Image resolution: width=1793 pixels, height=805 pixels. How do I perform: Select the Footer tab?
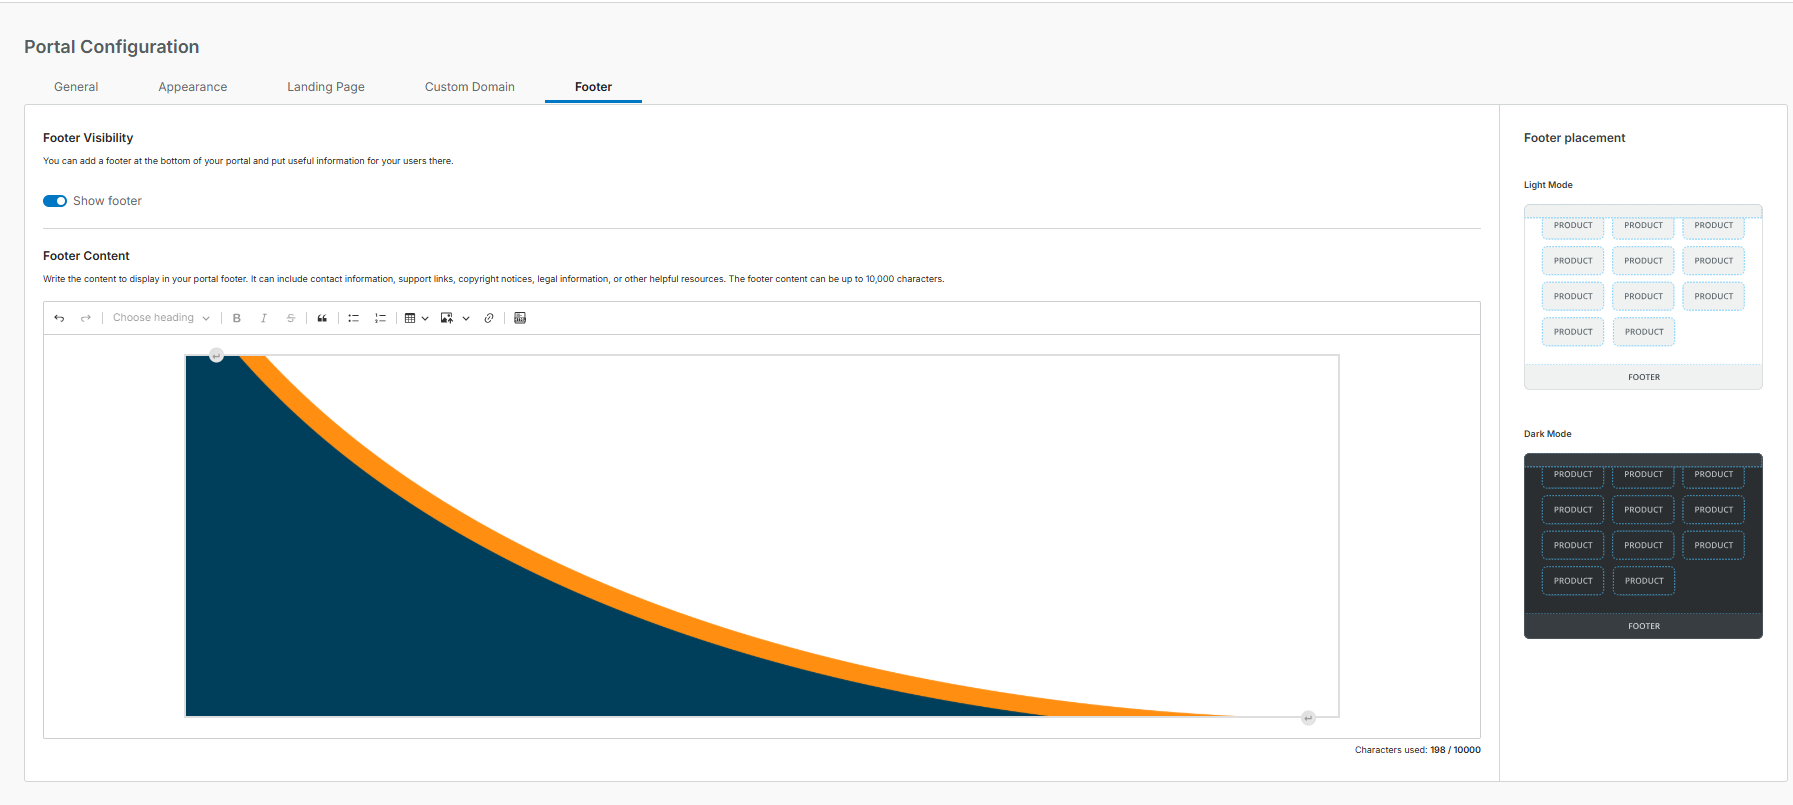[593, 87]
